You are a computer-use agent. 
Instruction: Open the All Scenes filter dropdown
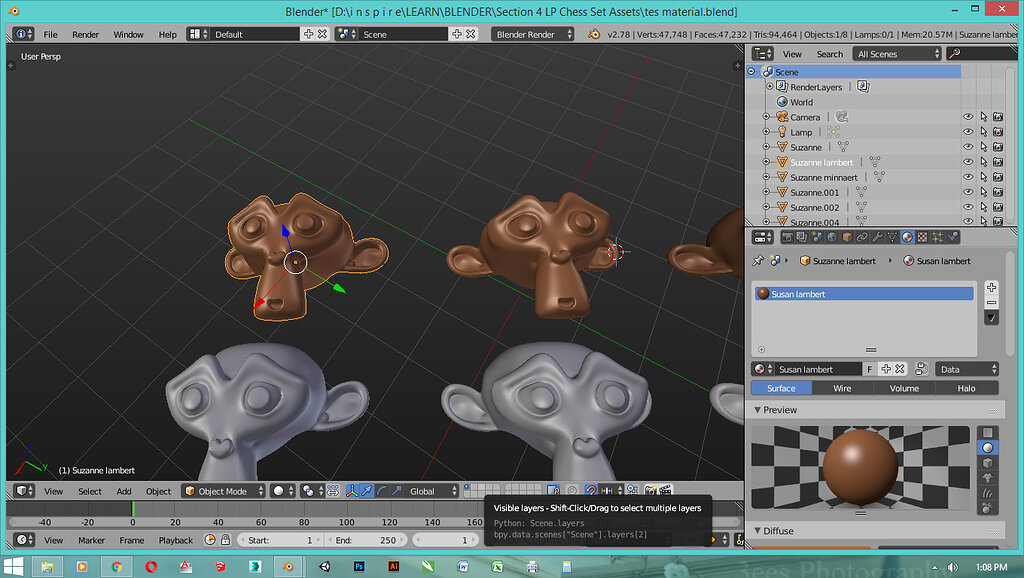tap(897, 53)
